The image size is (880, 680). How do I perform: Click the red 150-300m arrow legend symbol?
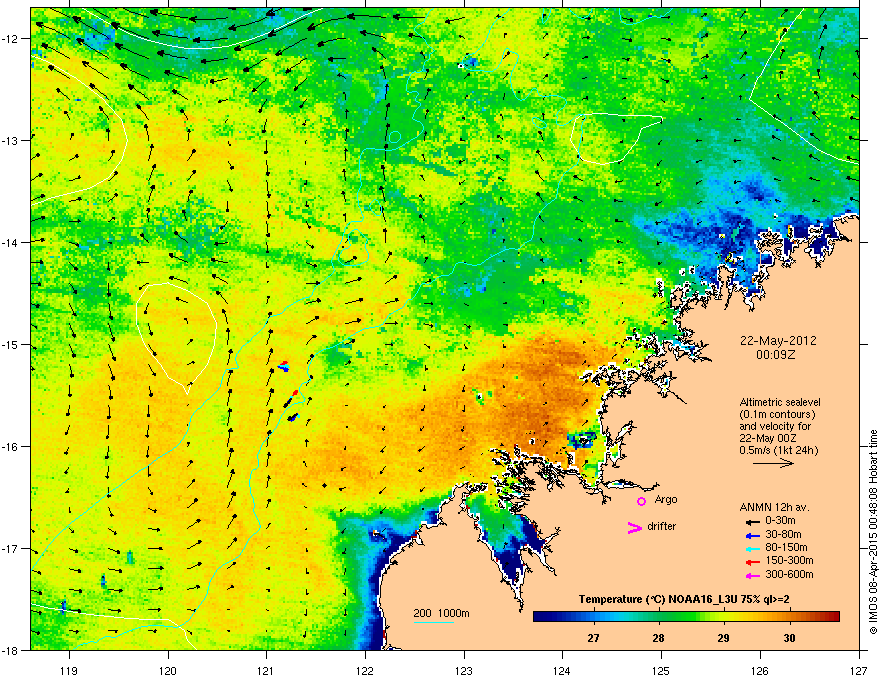(752, 561)
